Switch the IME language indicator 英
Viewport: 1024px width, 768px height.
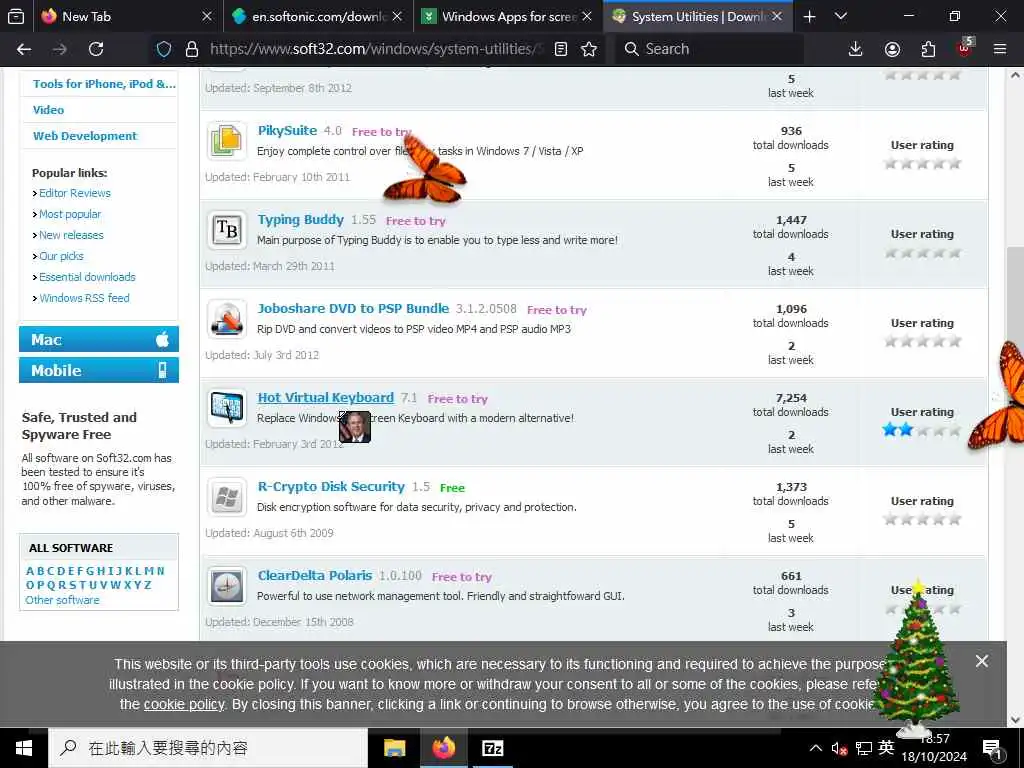coord(886,748)
